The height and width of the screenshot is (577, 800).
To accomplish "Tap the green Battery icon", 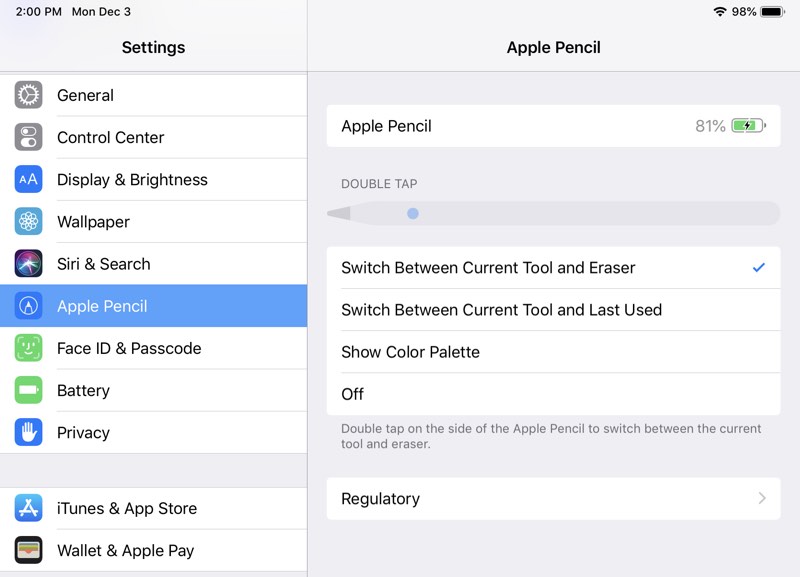I will tap(29, 391).
